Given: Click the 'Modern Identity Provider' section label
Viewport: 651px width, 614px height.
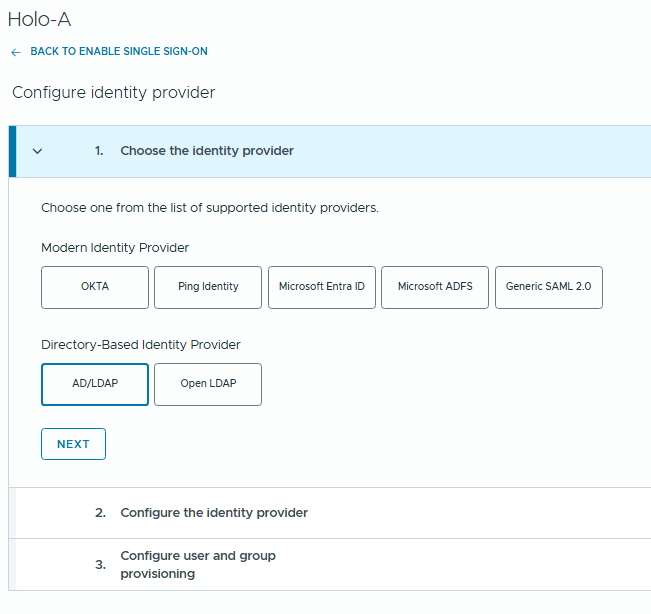Looking at the screenshot, I should click(x=115, y=248).
